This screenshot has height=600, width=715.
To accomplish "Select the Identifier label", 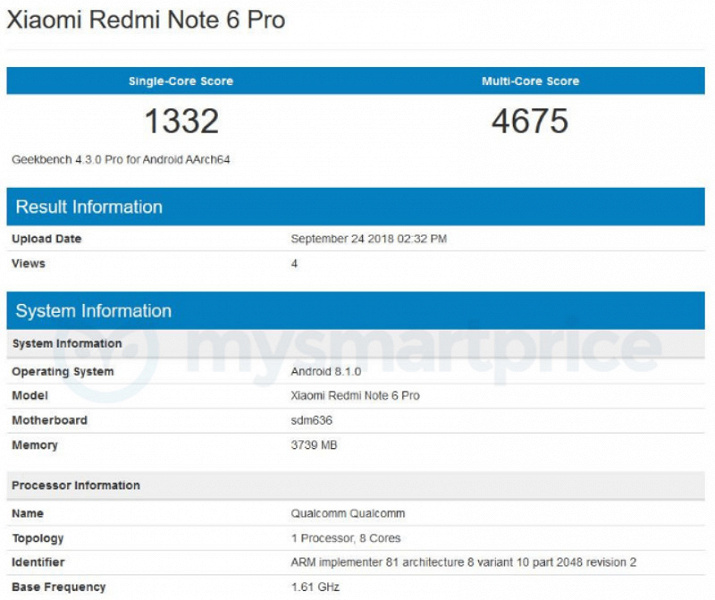I will coord(38,562).
